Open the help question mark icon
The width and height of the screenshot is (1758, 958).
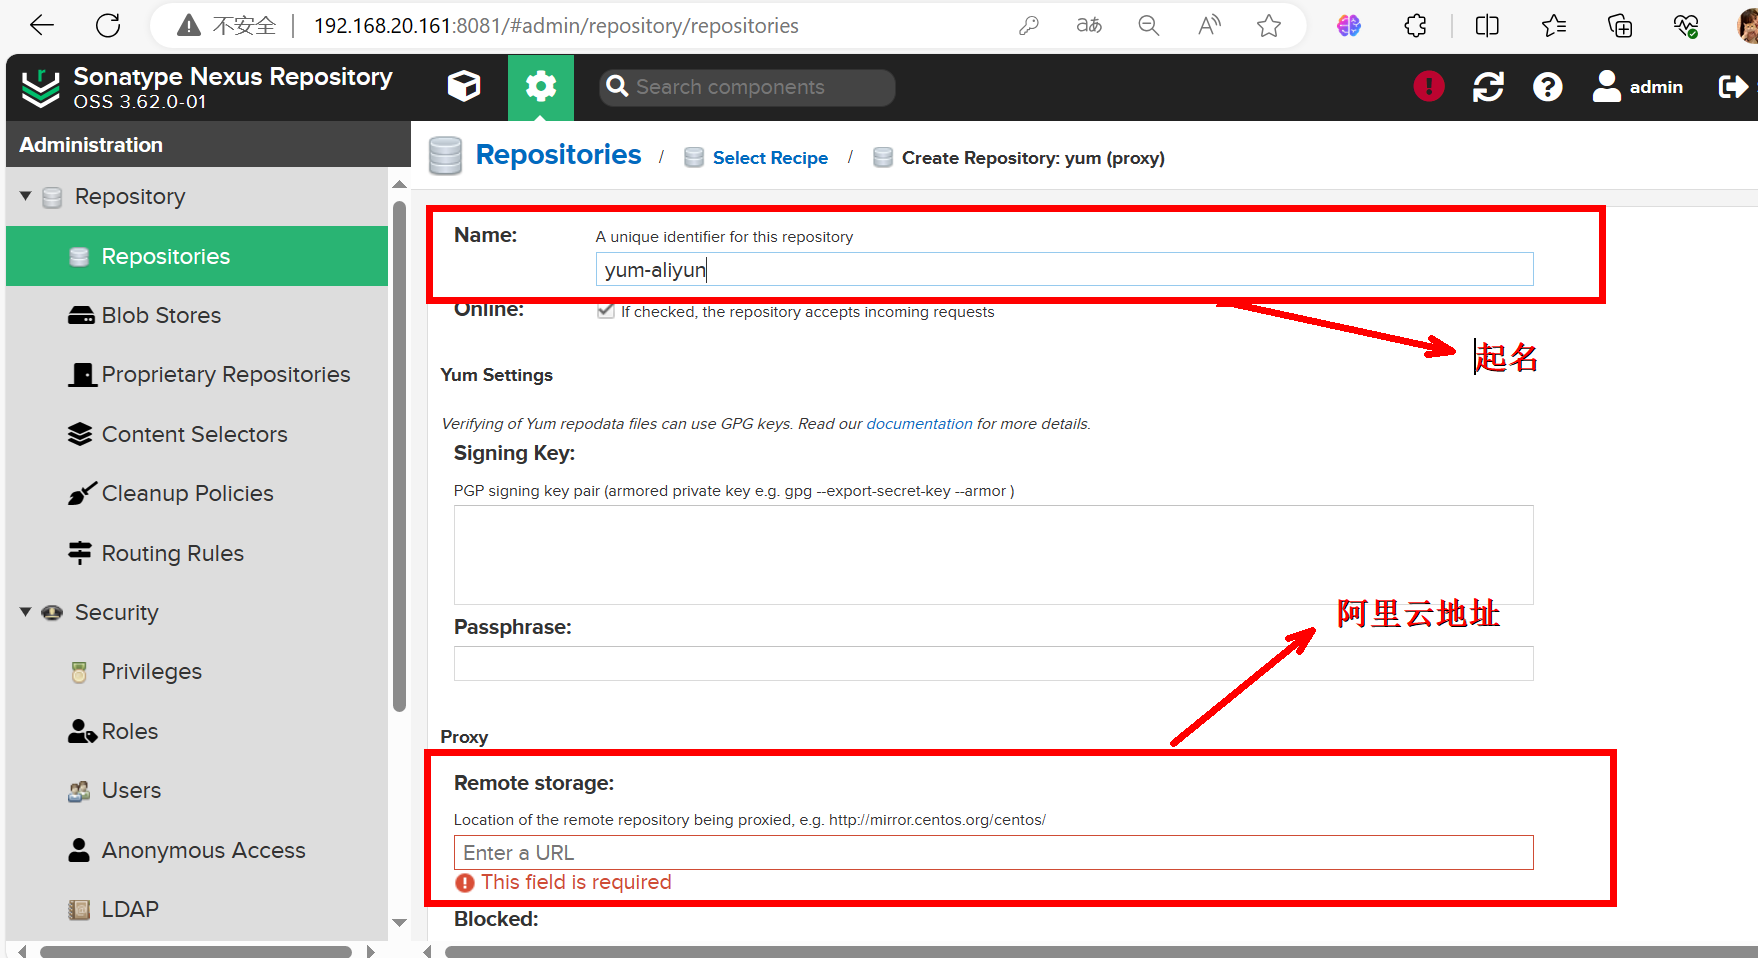1547,87
